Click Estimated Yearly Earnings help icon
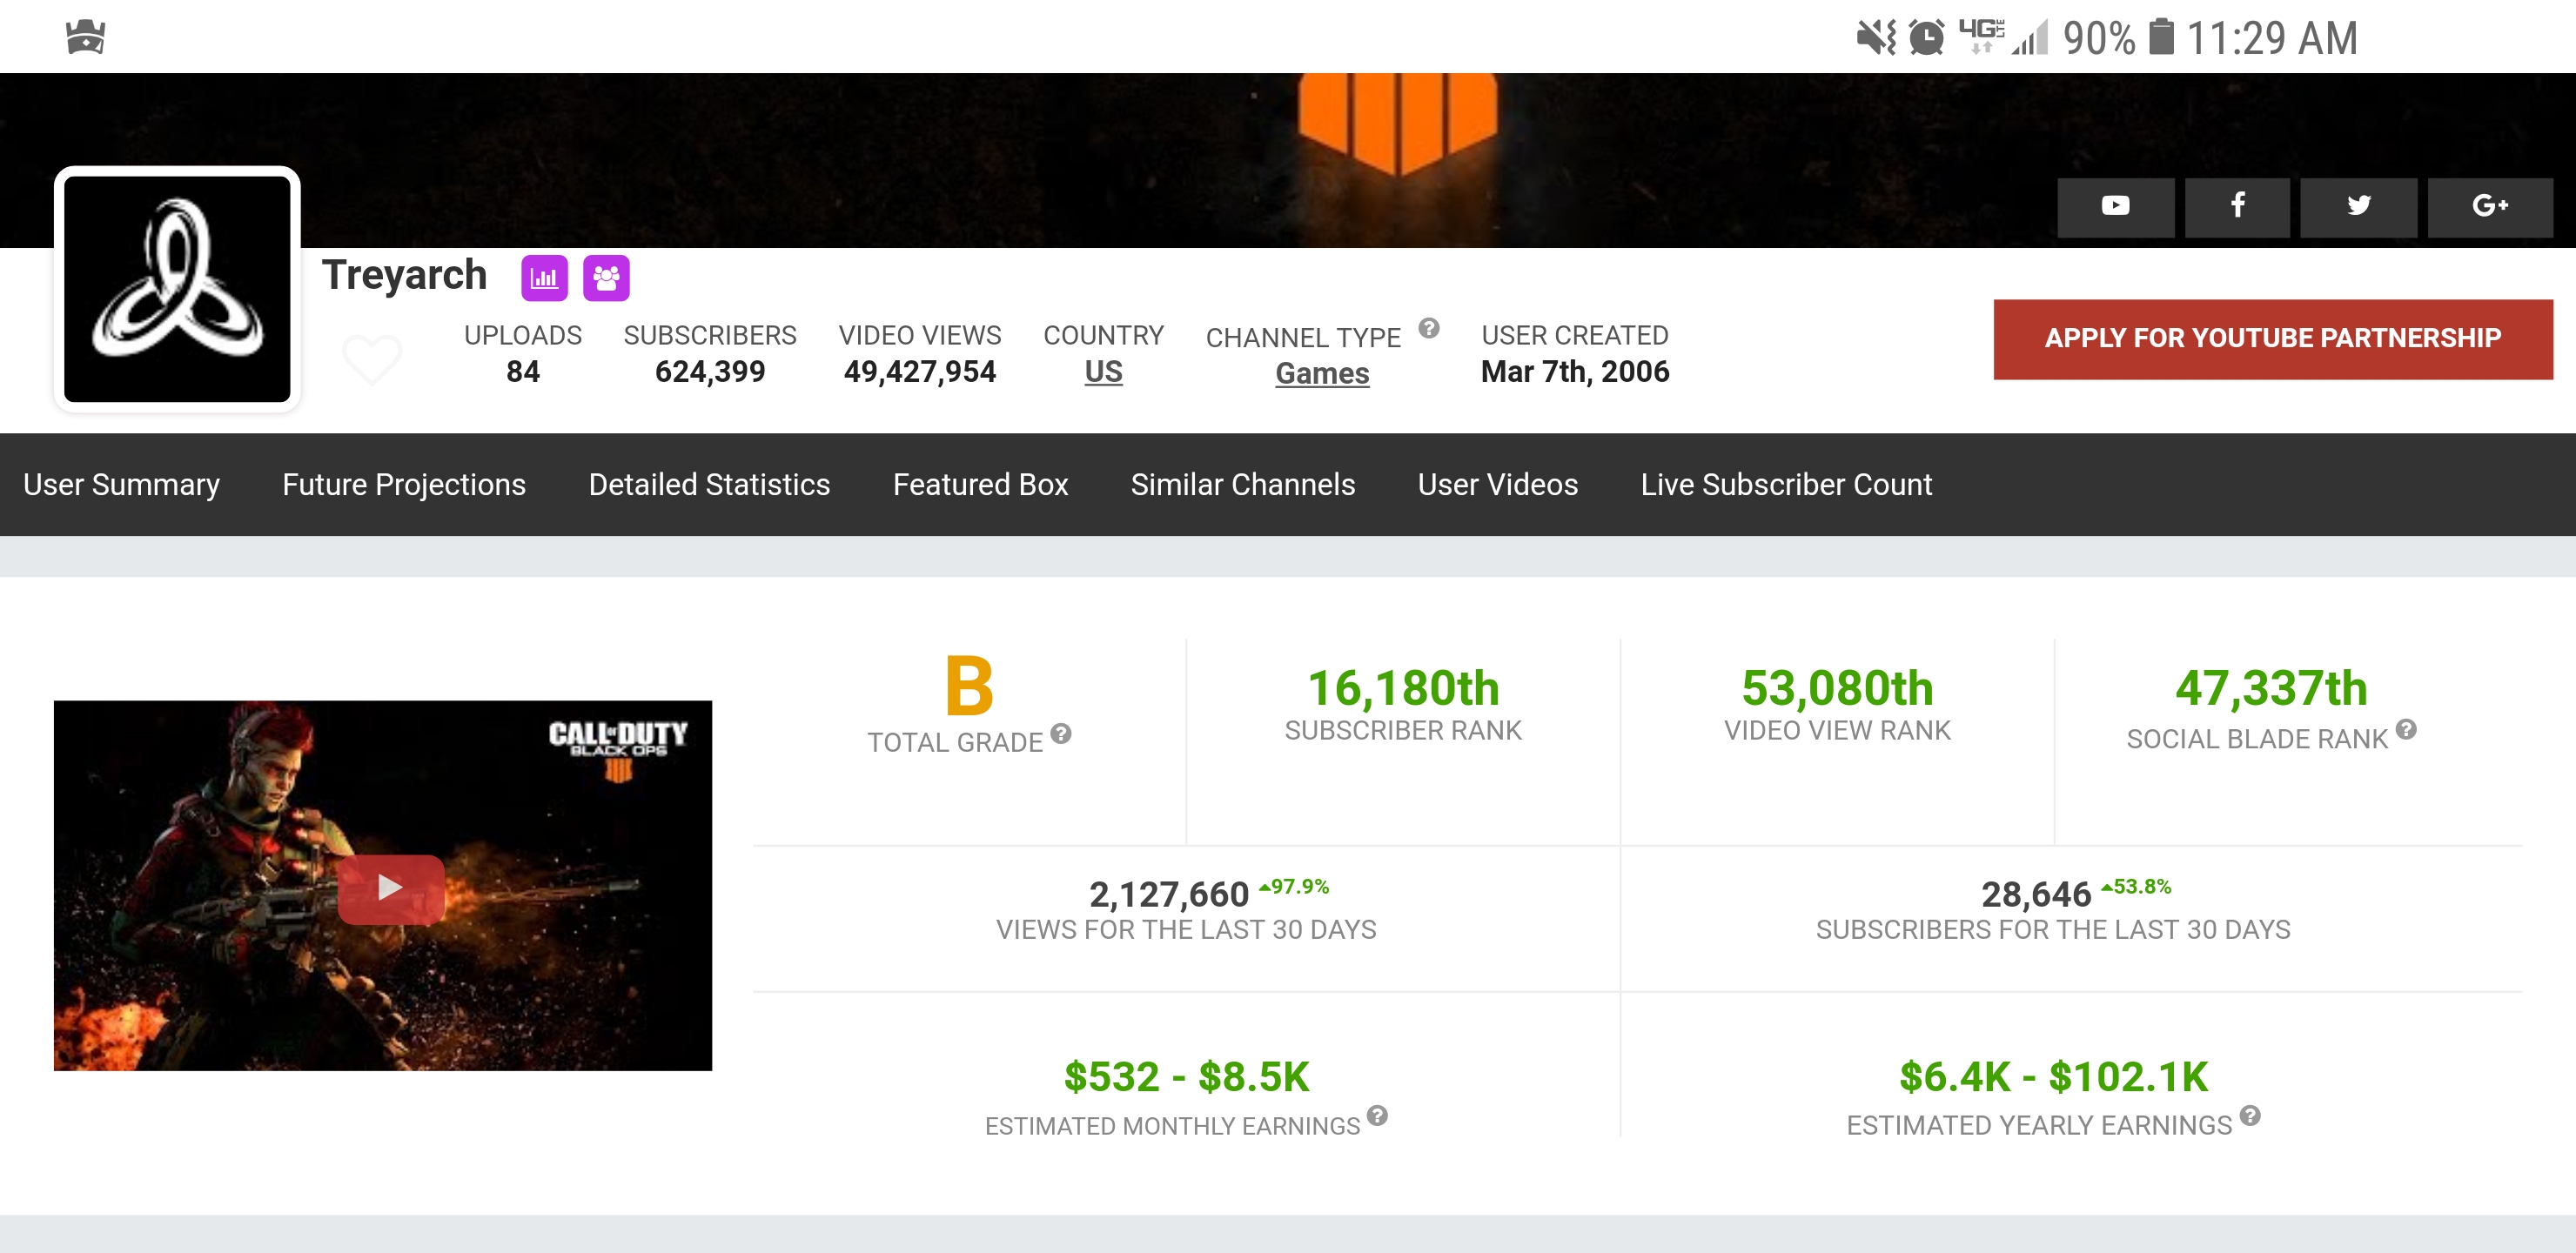2576x1253 pixels. [2250, 1116]
